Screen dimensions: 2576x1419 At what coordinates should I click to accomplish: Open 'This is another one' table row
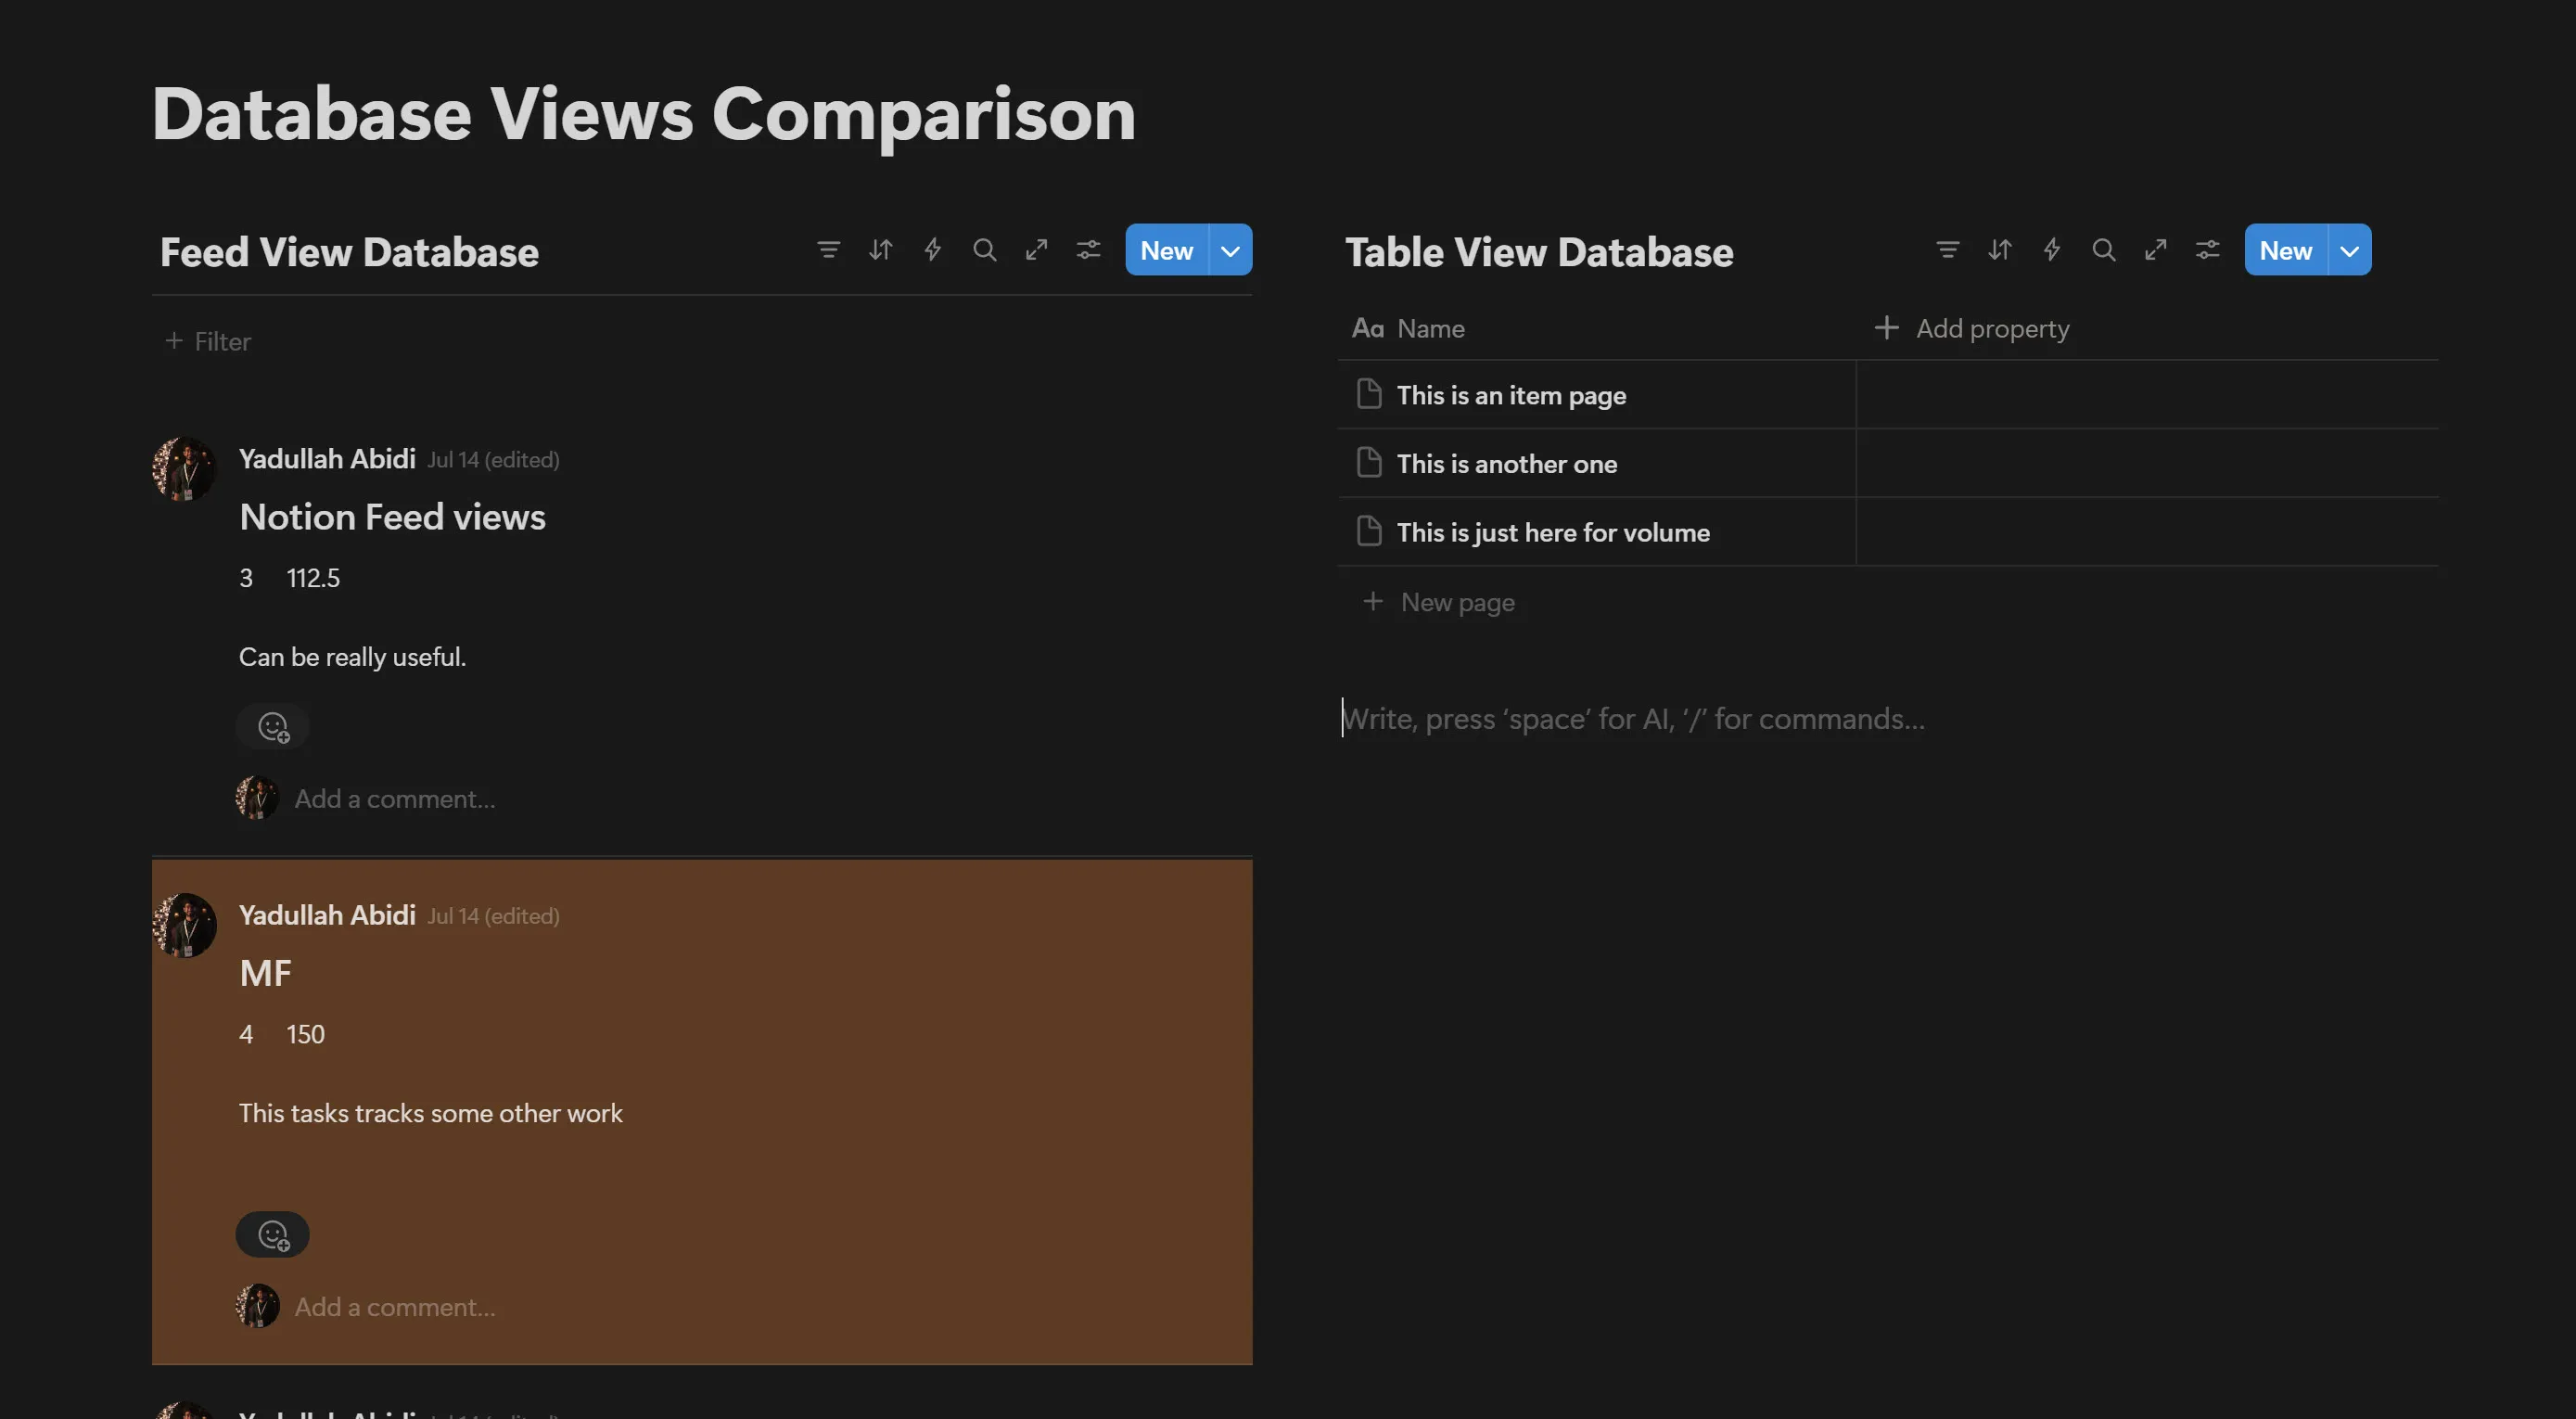(x=1506, y=464)
